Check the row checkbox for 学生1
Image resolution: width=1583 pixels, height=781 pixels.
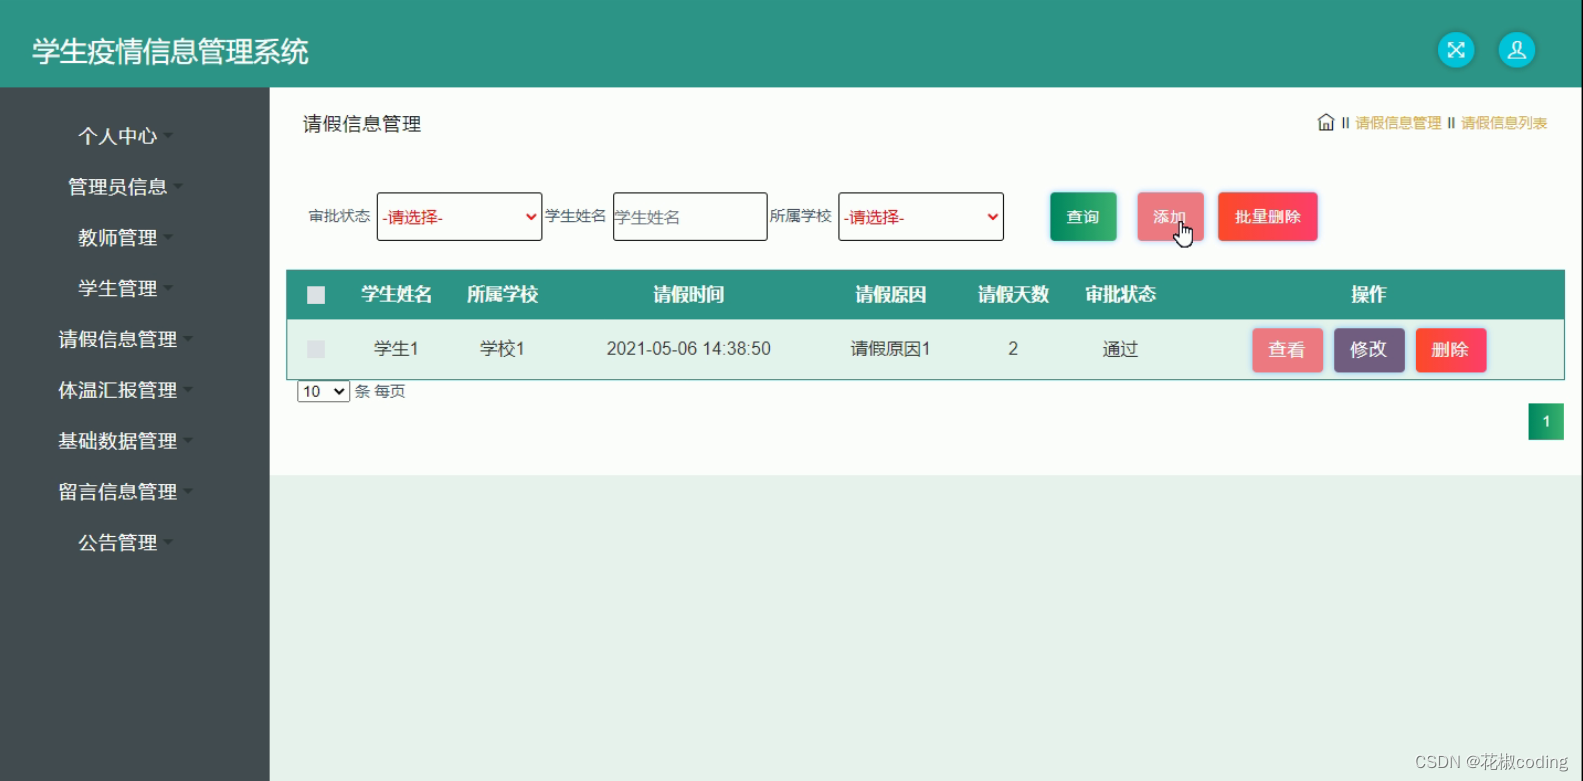[316, 349]
